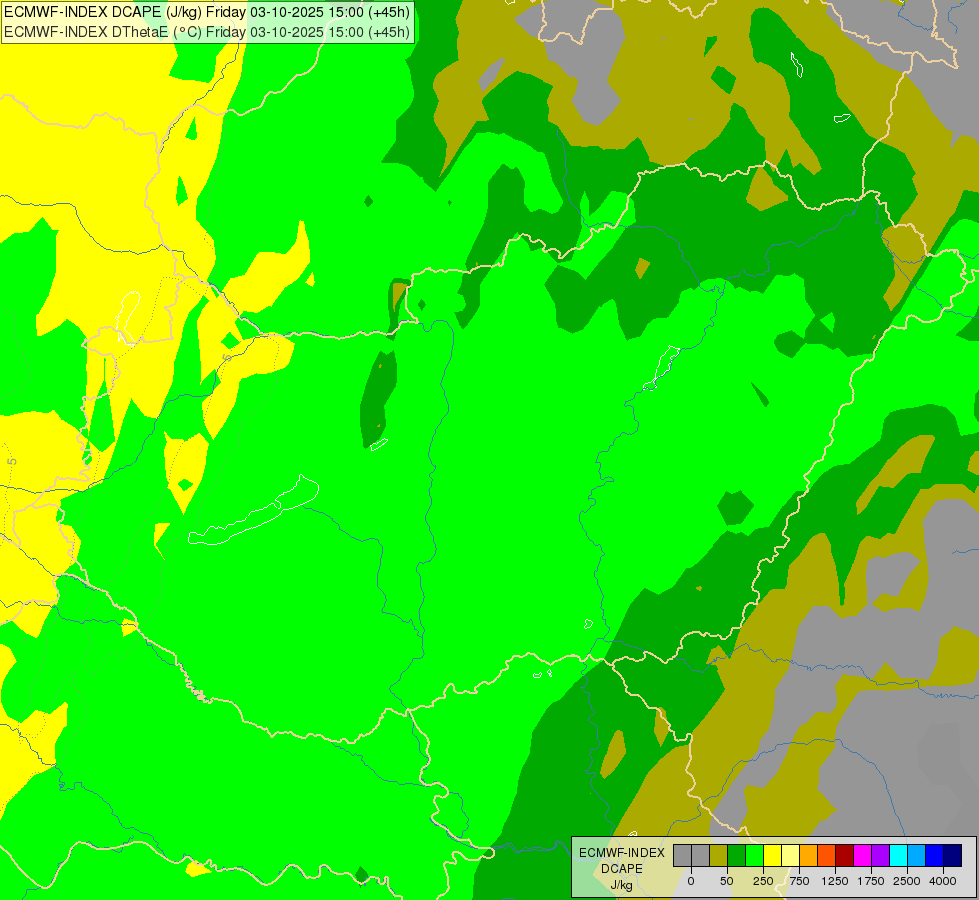Click legend scale value 50
This screenshot has height=900, width=979.
pos(727,881)
